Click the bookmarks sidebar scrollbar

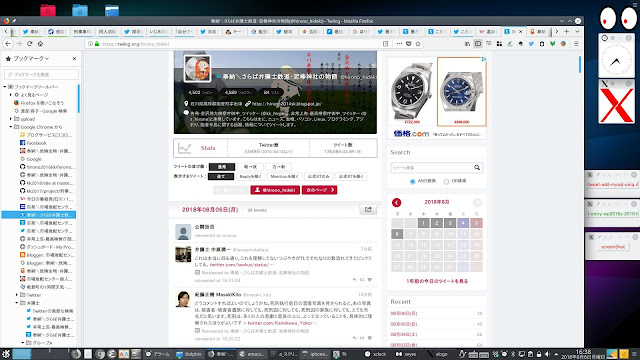78,98
